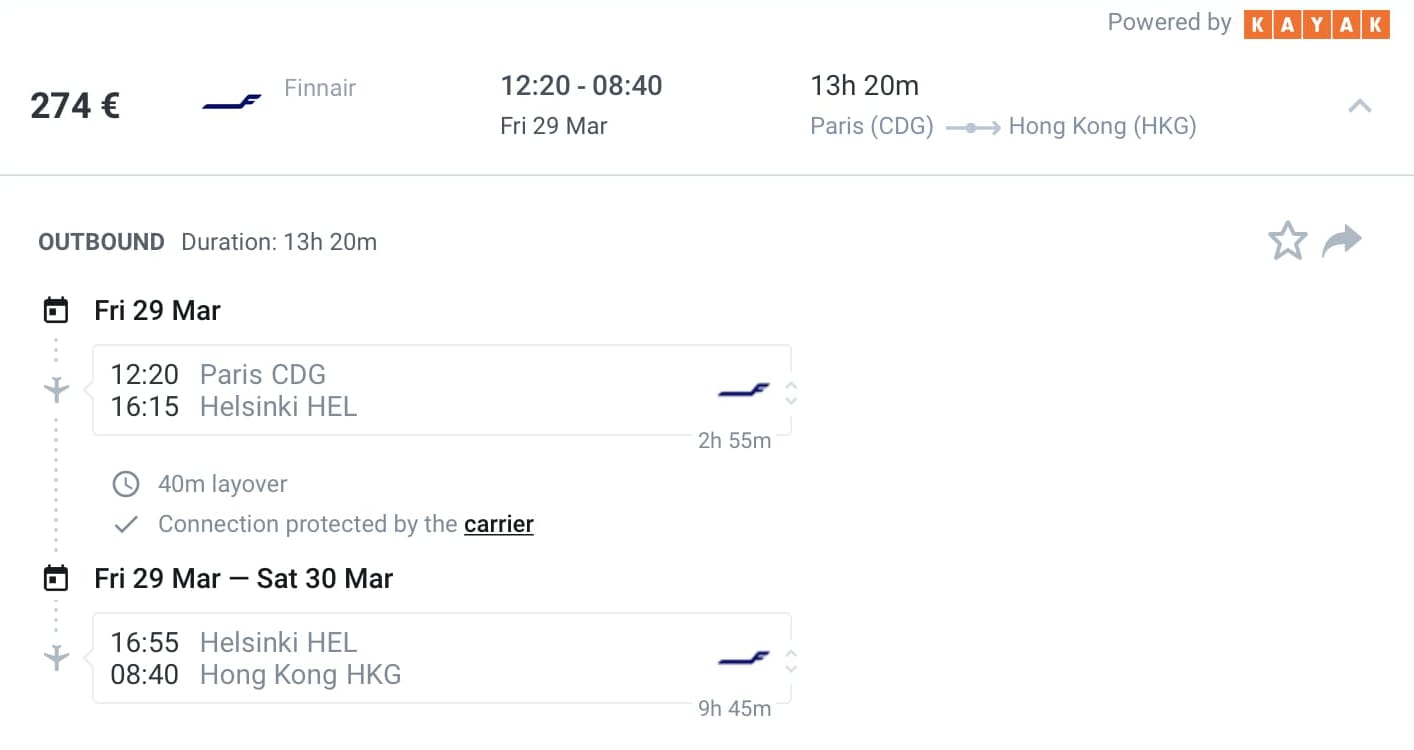Click the Finnair logo in the header
Viewport: 1414px width, 750px height.
click(232, 102)
